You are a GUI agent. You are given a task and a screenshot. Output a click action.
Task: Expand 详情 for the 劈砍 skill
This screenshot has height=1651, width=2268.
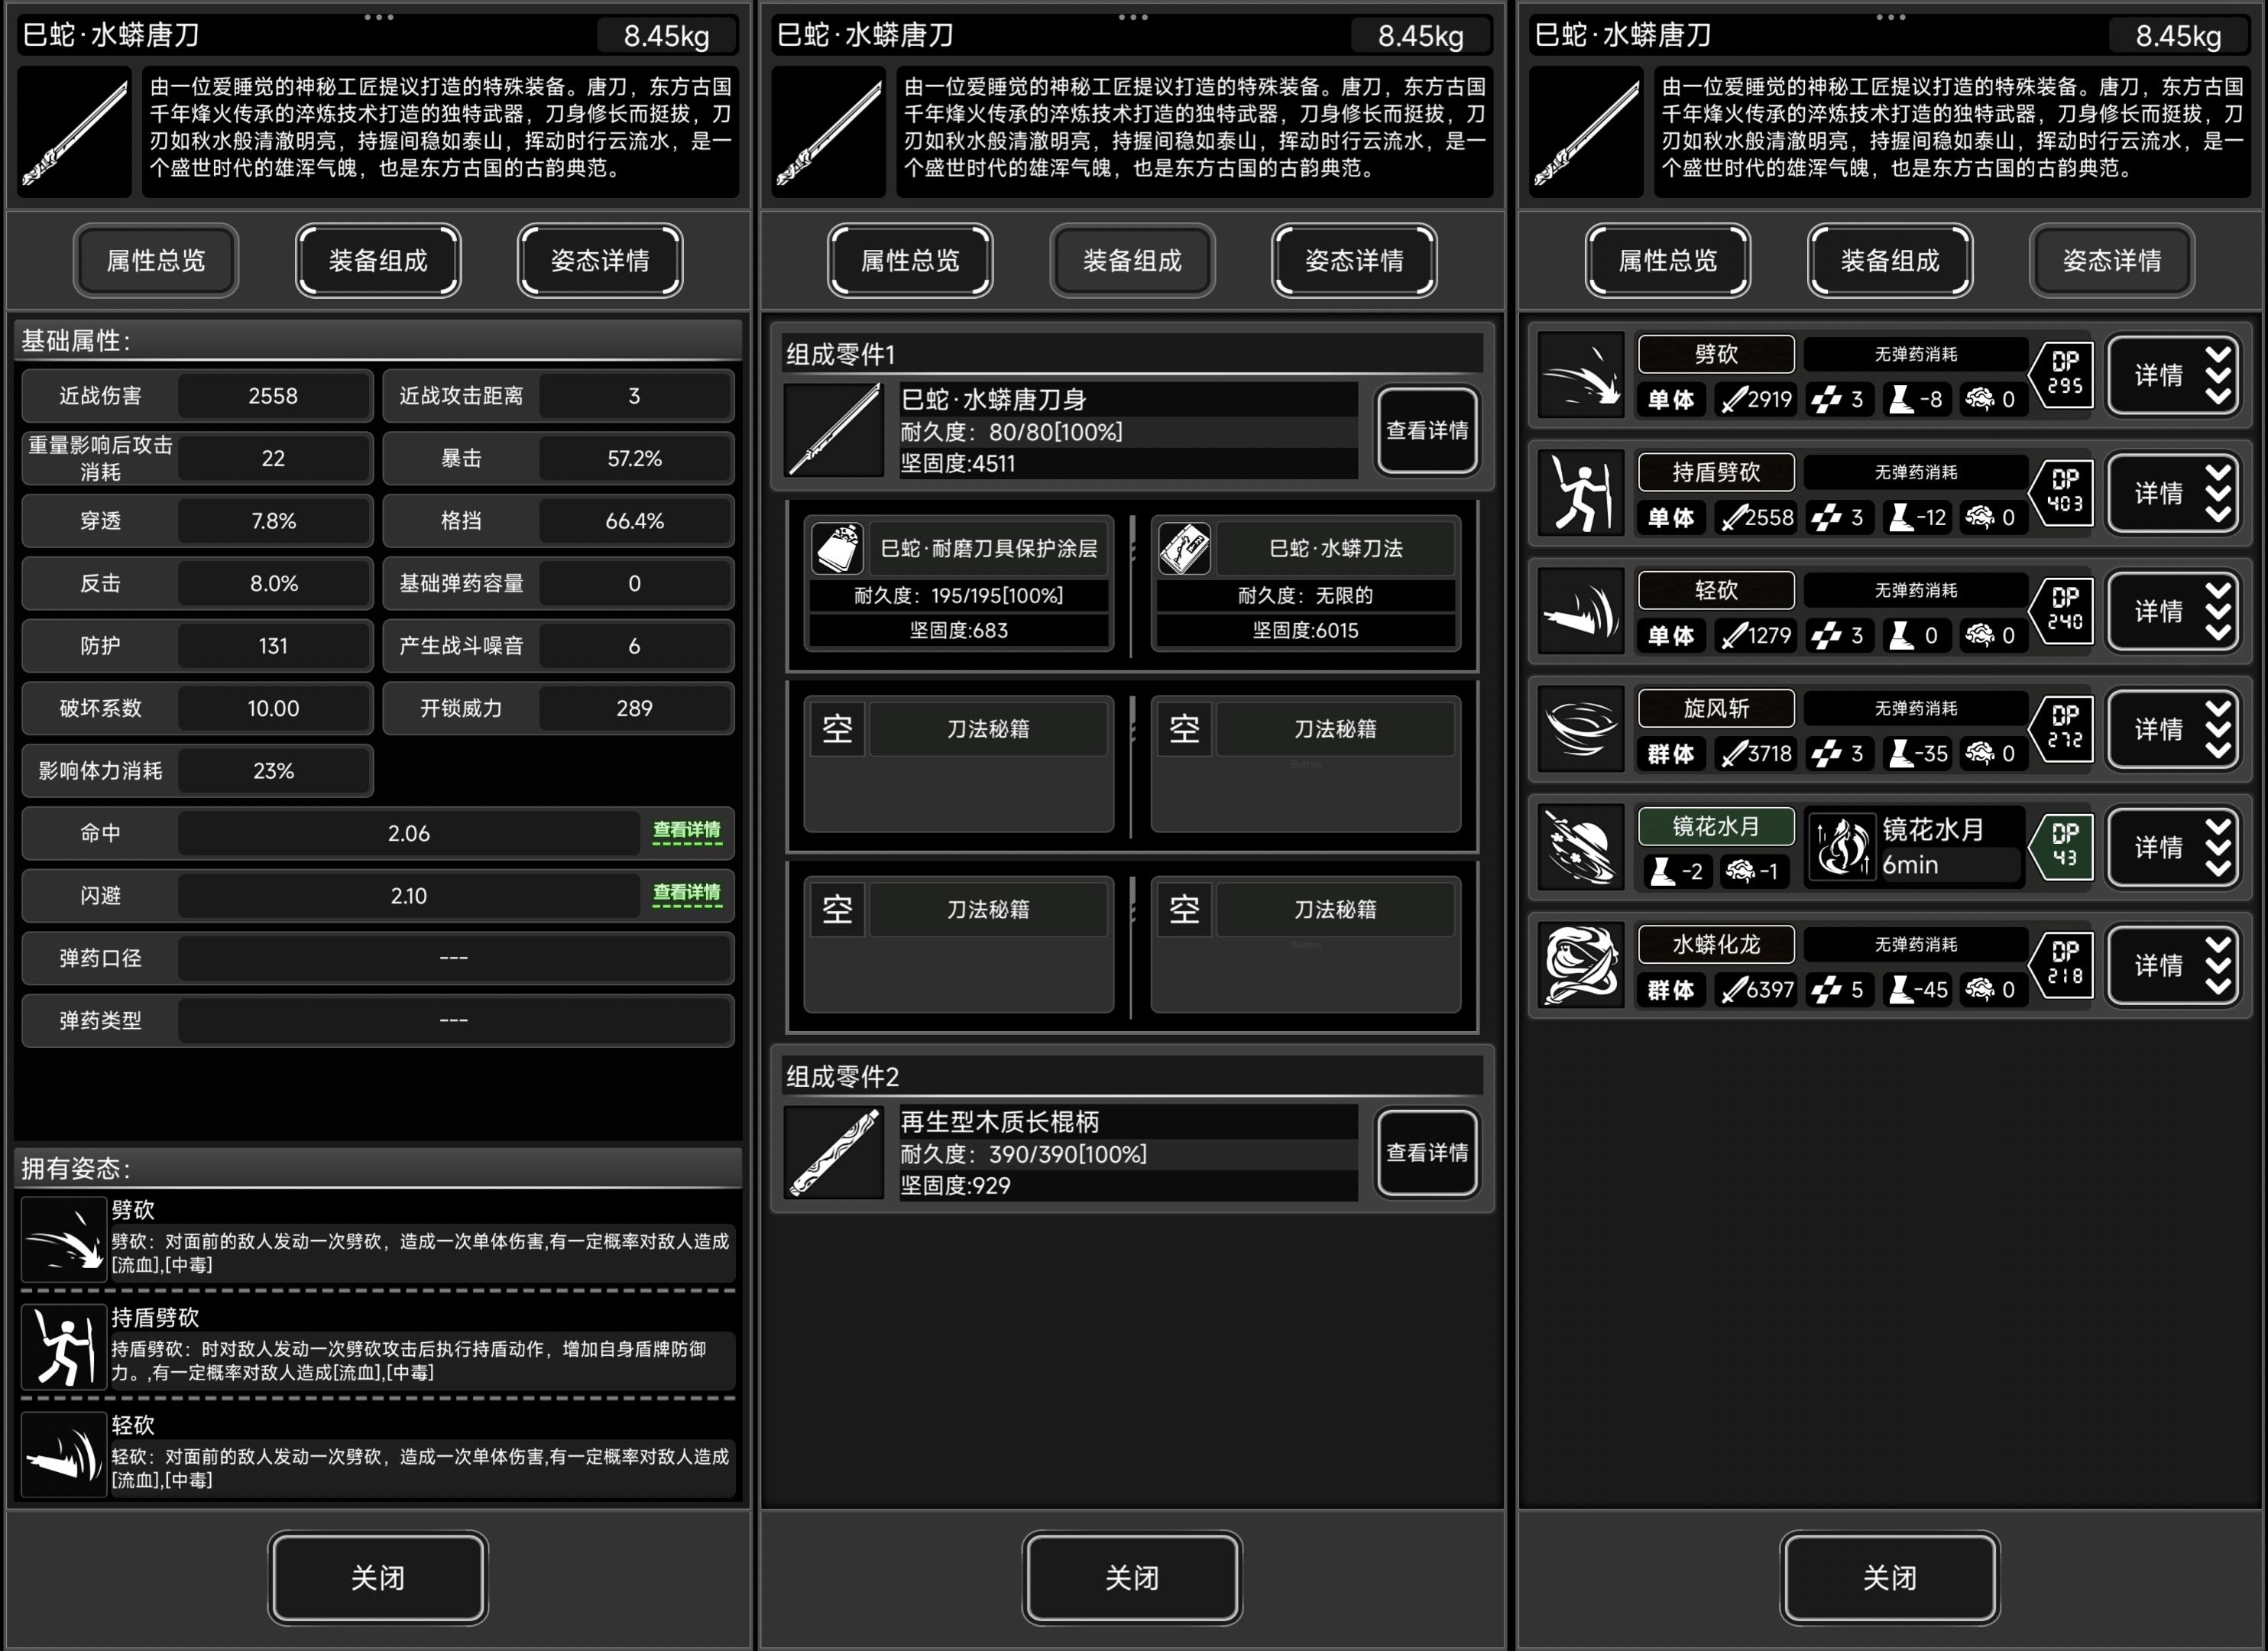coord(2172,376)
